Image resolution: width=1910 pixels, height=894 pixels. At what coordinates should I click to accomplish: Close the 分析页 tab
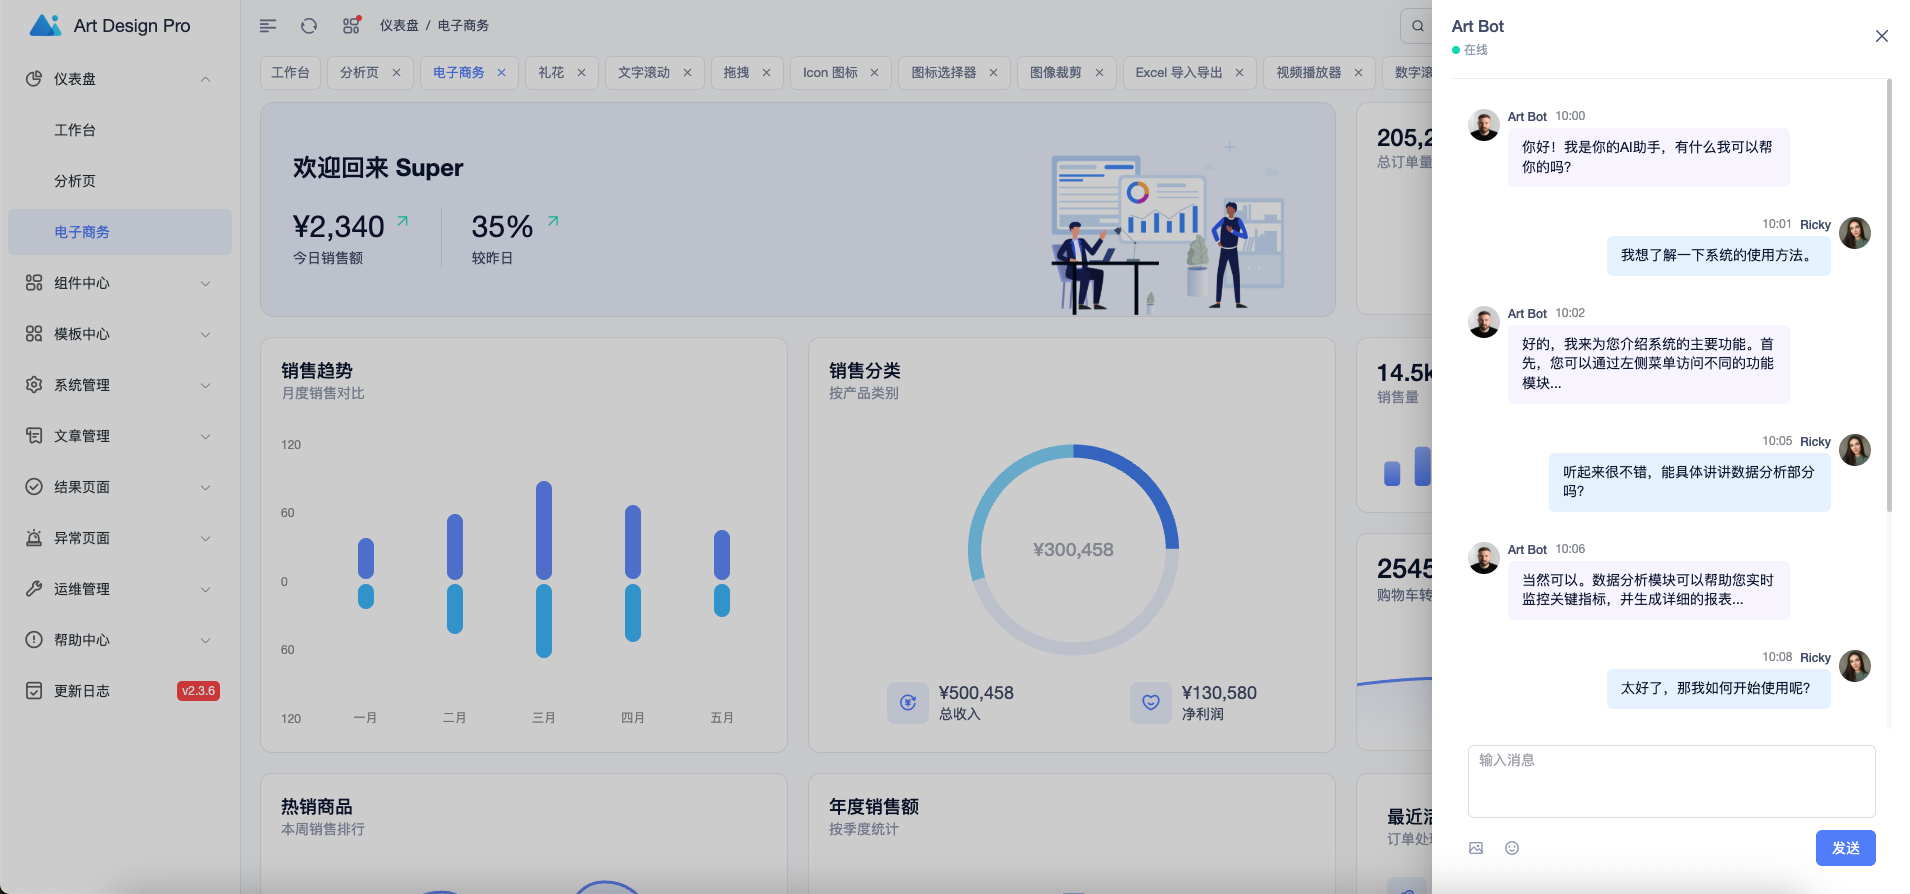(x=397, y=73)
